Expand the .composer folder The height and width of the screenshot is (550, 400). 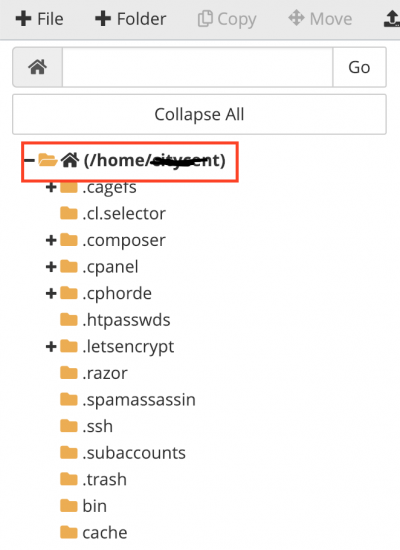(51, 240)
